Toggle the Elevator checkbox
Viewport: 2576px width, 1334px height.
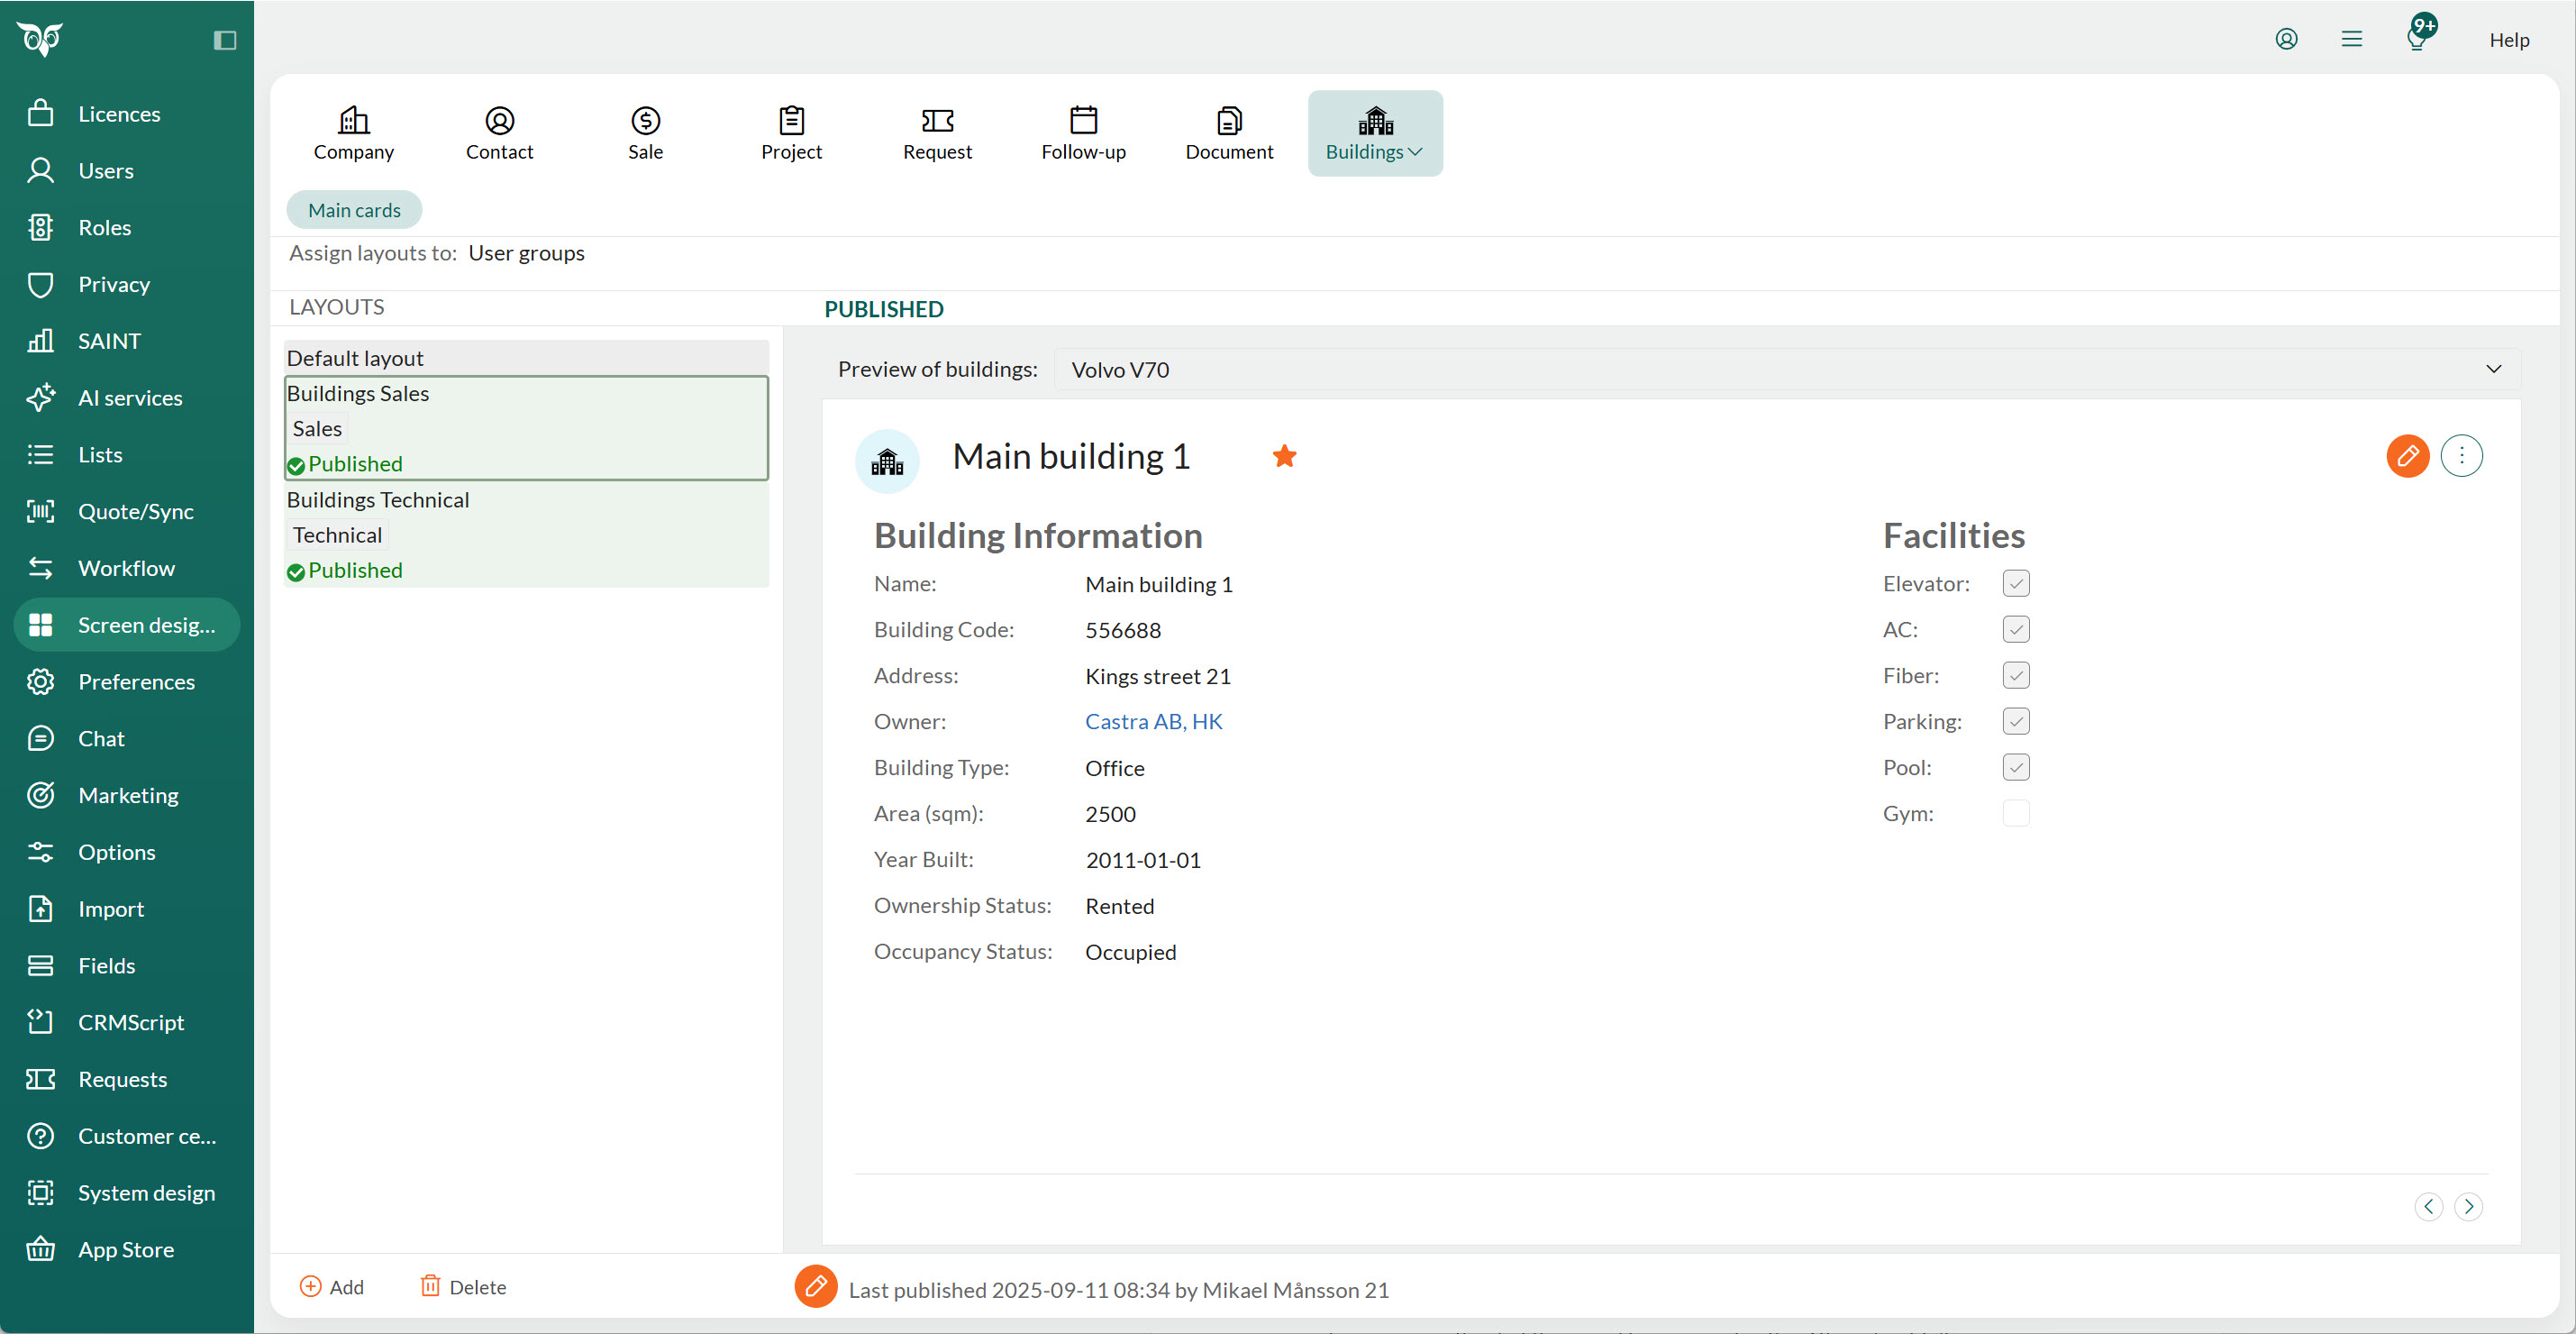(x=2015, y=583)
